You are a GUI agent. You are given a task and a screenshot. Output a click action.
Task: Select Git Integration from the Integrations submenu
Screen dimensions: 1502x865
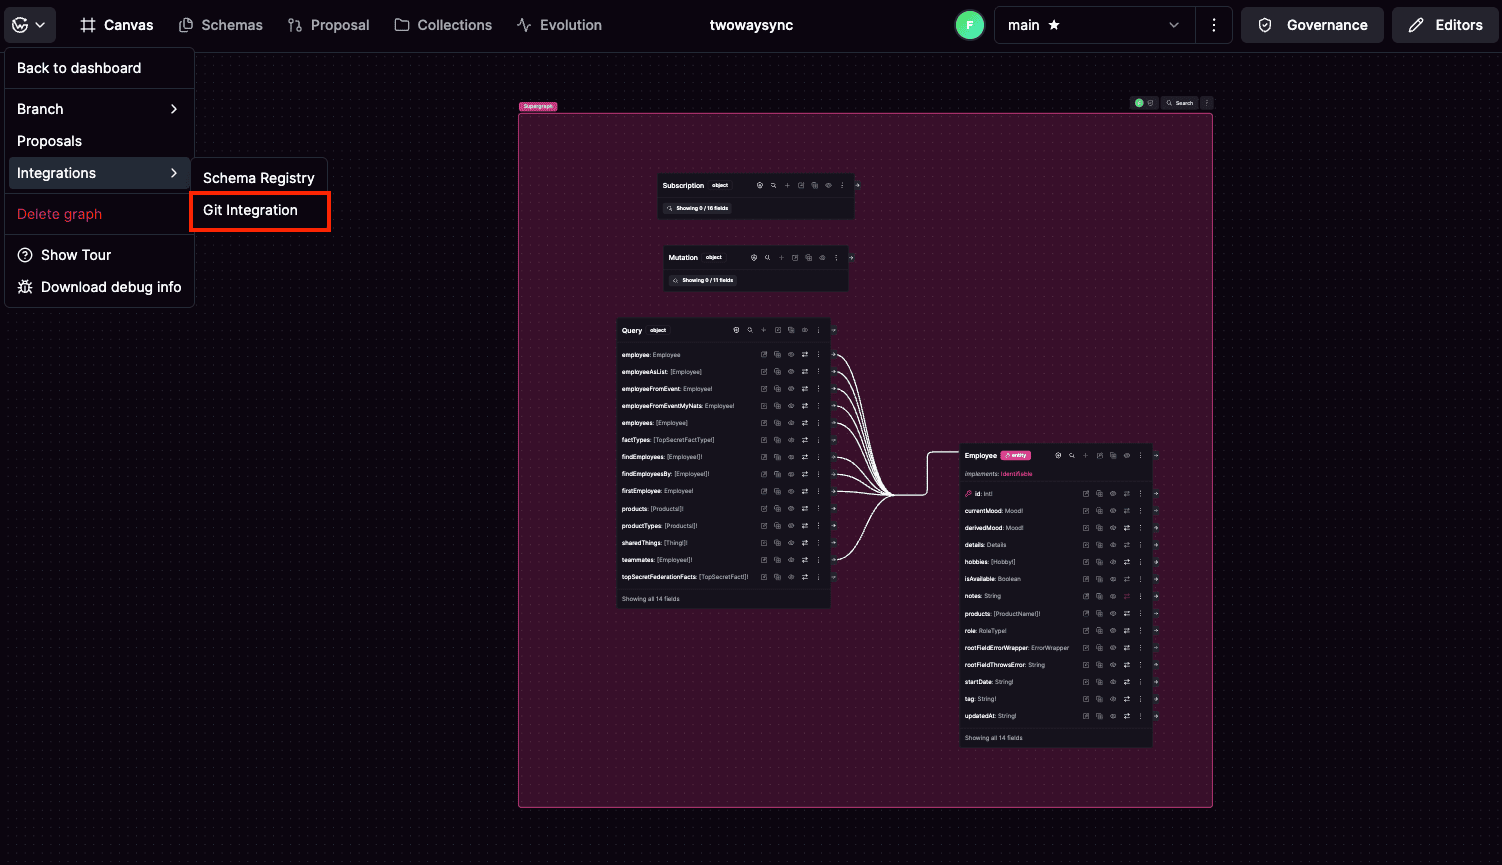coord(249,210)
